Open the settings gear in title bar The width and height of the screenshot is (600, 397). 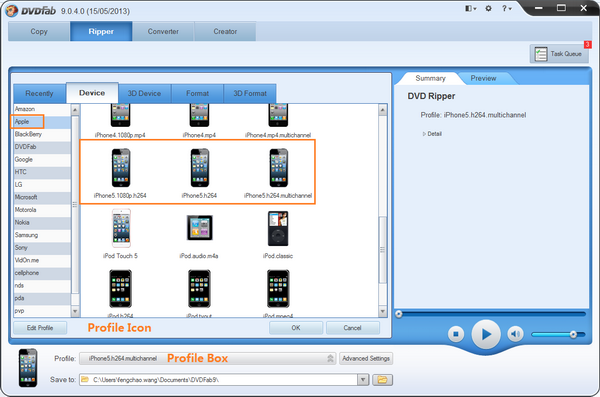click(488, 8)
